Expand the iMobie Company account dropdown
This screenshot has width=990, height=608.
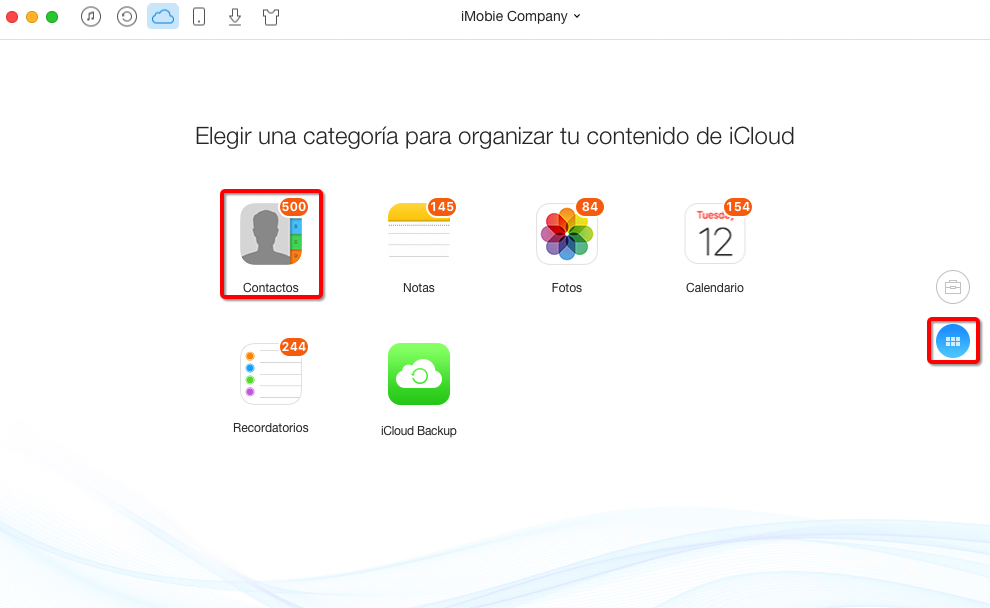tap(520, 16)
